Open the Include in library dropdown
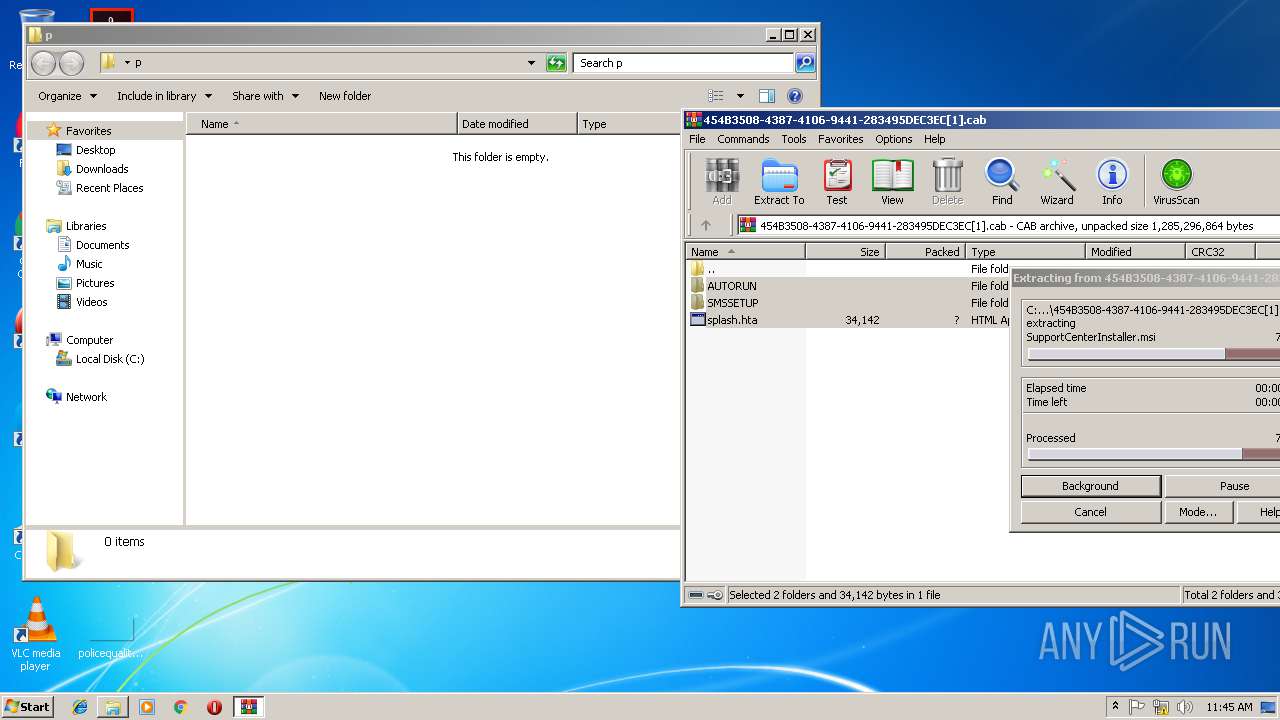The image size is (1280, 720). (x=164, y=96)
